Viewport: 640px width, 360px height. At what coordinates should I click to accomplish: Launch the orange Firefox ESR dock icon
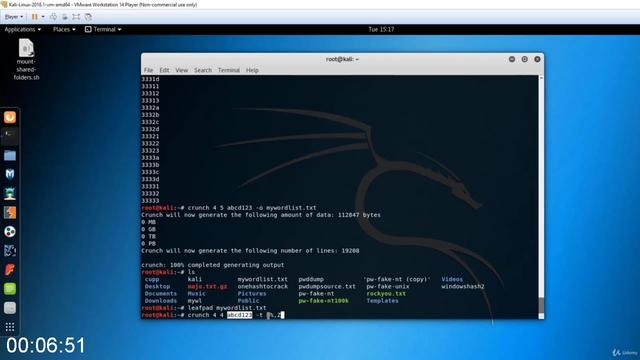[x=10, y=117]
